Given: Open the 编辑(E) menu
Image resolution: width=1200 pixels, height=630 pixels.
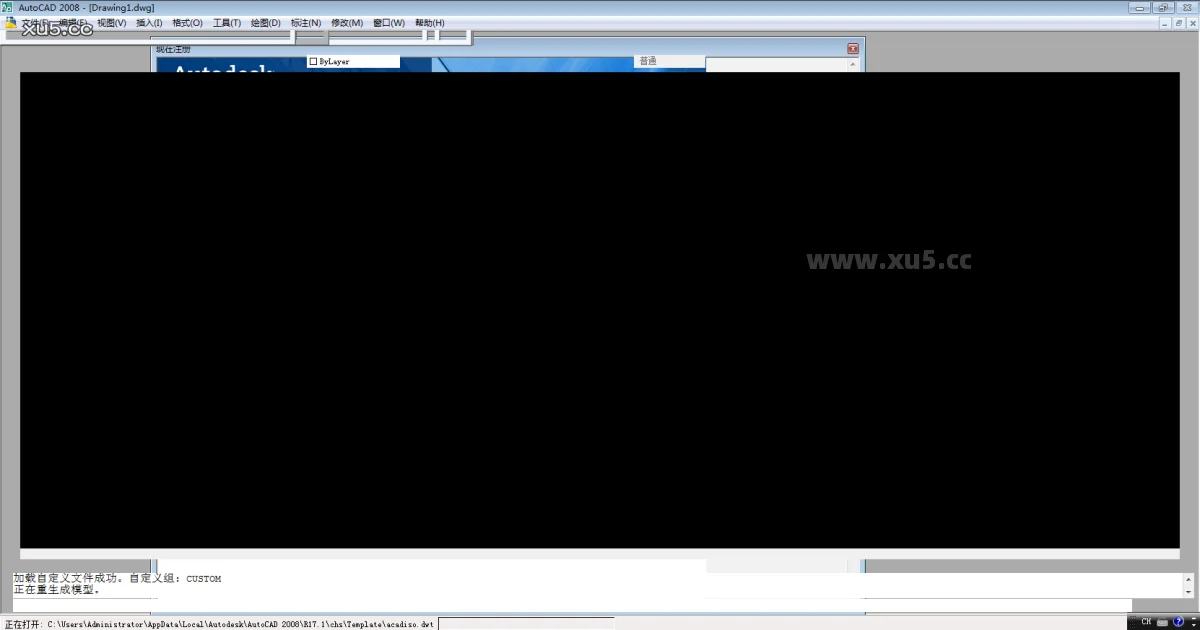Looking at the screenshot, I should tap(72, 23).
